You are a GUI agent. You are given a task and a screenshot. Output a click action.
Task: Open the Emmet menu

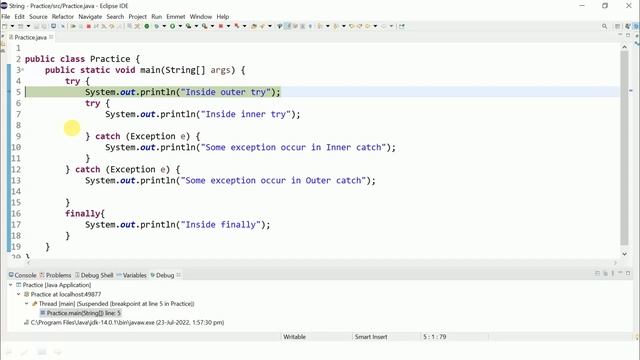coord(176,17)
